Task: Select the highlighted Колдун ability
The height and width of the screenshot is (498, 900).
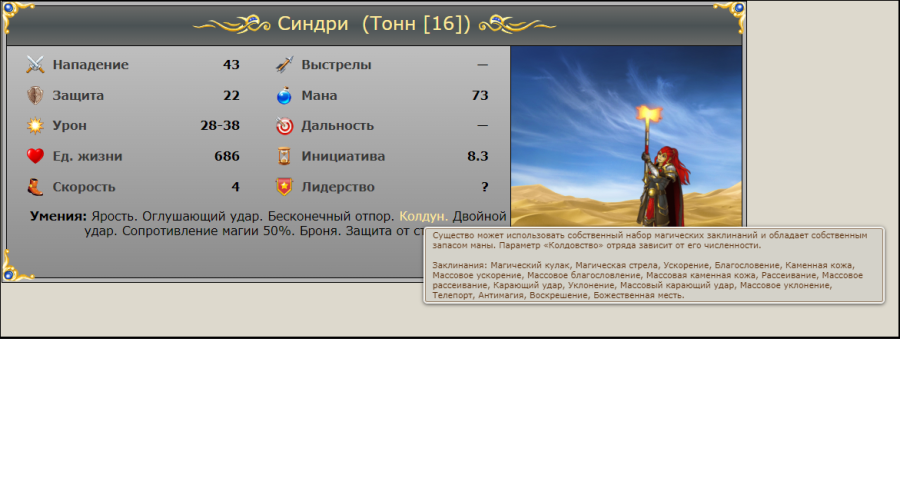Action: click(x=423, y=216)
